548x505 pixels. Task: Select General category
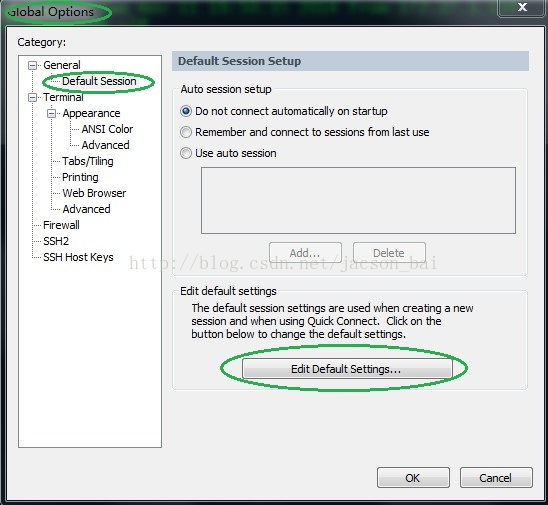[62, 65]
